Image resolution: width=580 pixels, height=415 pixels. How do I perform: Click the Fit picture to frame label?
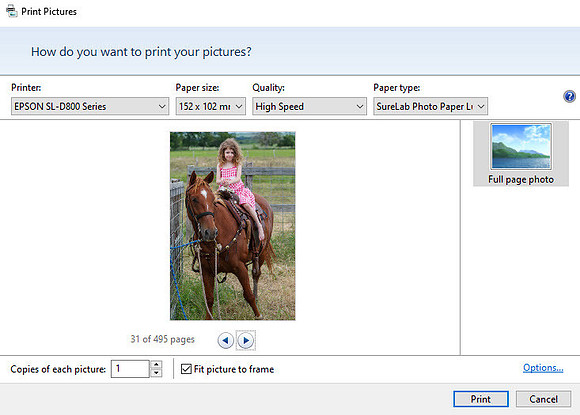click(x=234, y=369)
